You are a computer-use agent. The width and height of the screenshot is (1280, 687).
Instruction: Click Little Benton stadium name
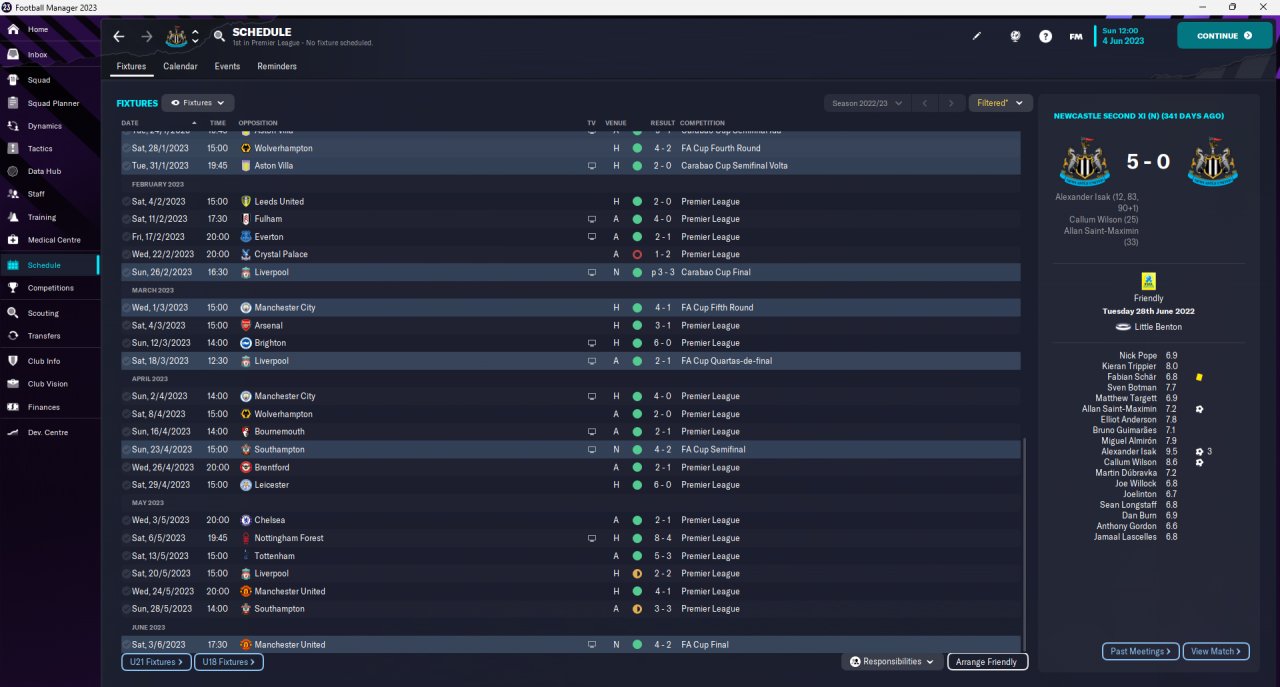tap(1158, 327)
